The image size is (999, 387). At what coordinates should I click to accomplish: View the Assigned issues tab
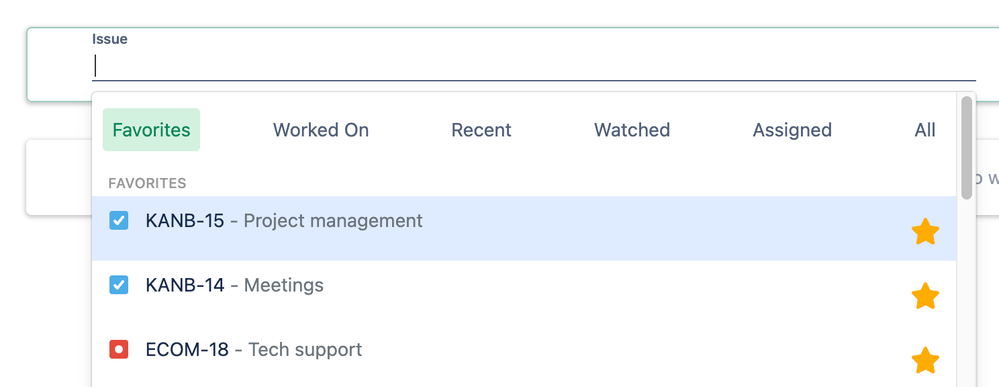(792, 129)
